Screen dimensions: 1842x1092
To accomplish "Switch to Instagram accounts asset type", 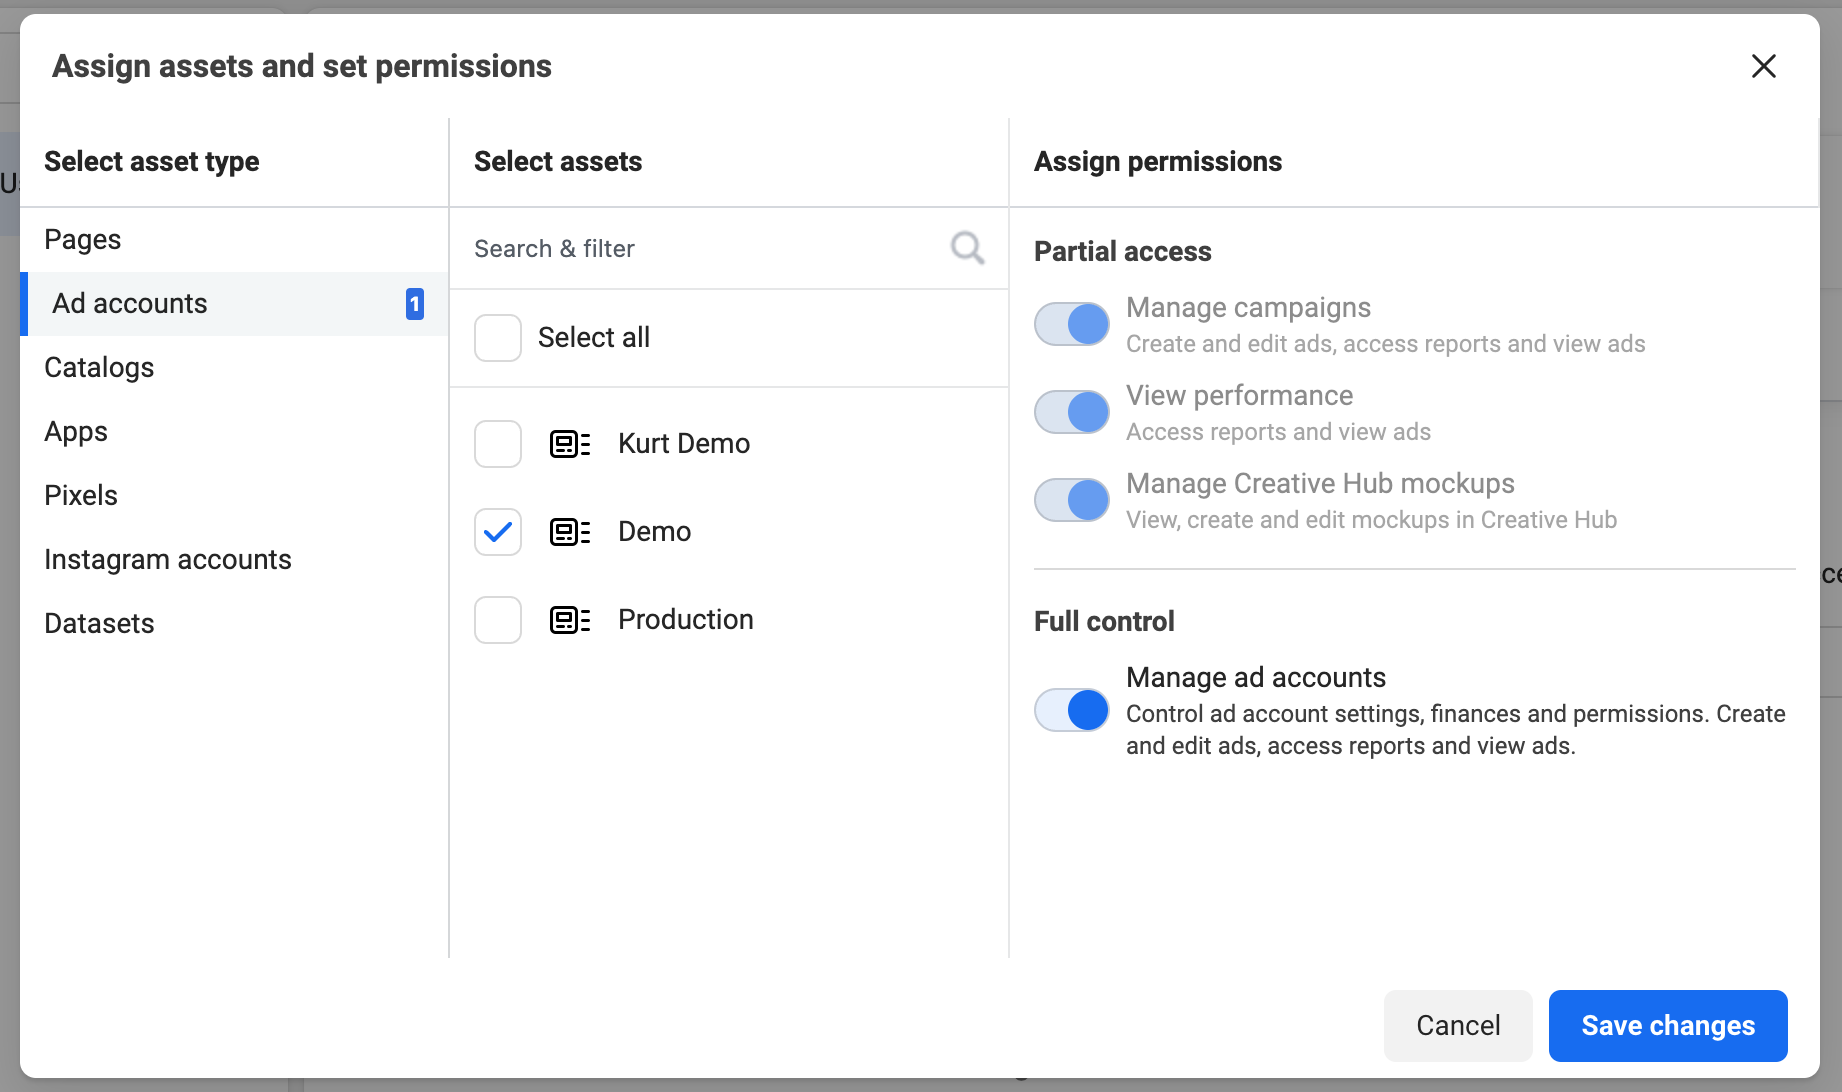I will (168, 560).
